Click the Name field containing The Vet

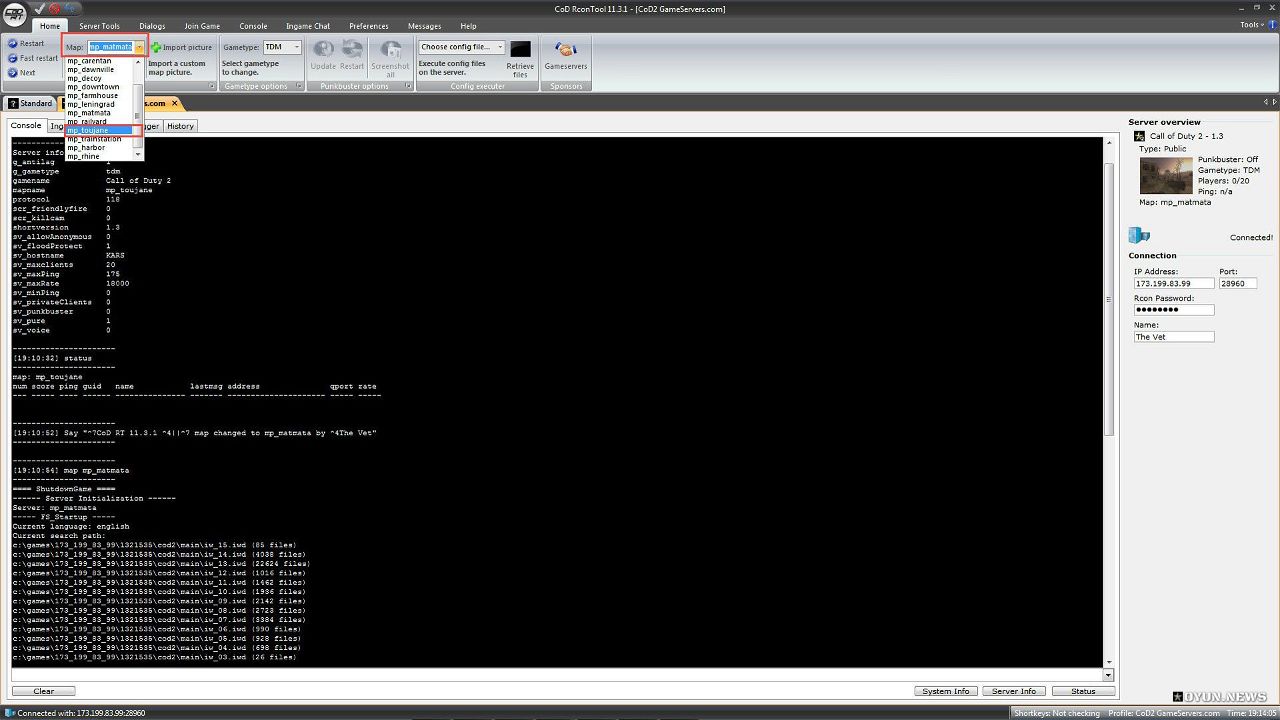tap(1174, 337)
